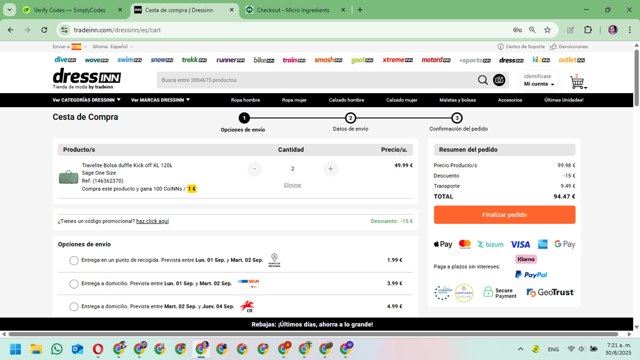
Task: Show hidden system tray icons
Action: [520, 349]
